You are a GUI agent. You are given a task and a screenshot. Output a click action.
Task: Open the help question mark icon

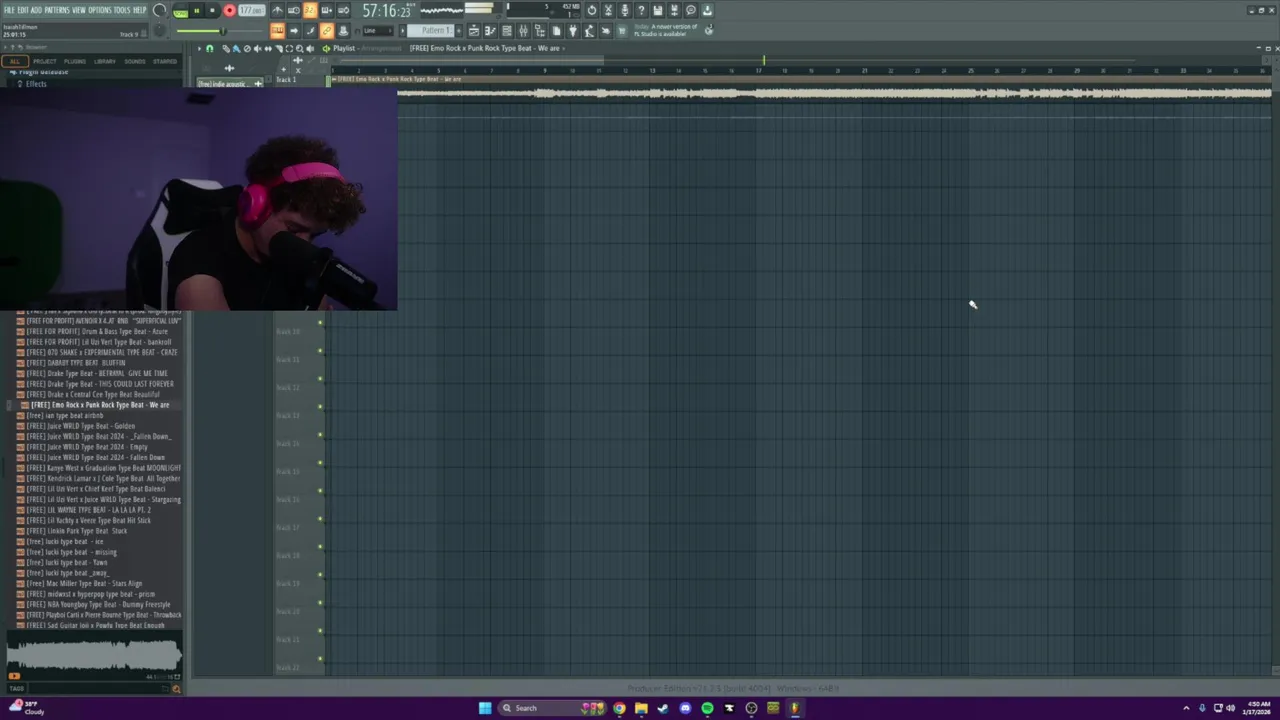point(641,10)
